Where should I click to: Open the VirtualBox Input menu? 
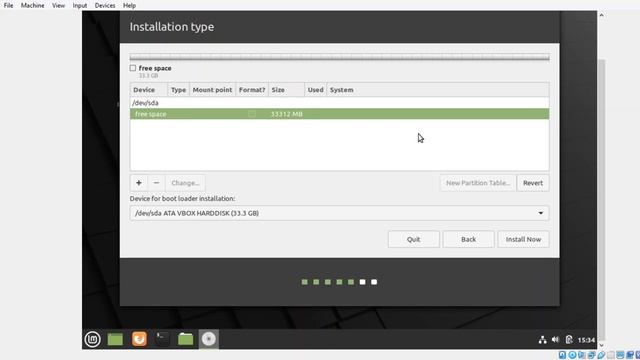(80, 6)
